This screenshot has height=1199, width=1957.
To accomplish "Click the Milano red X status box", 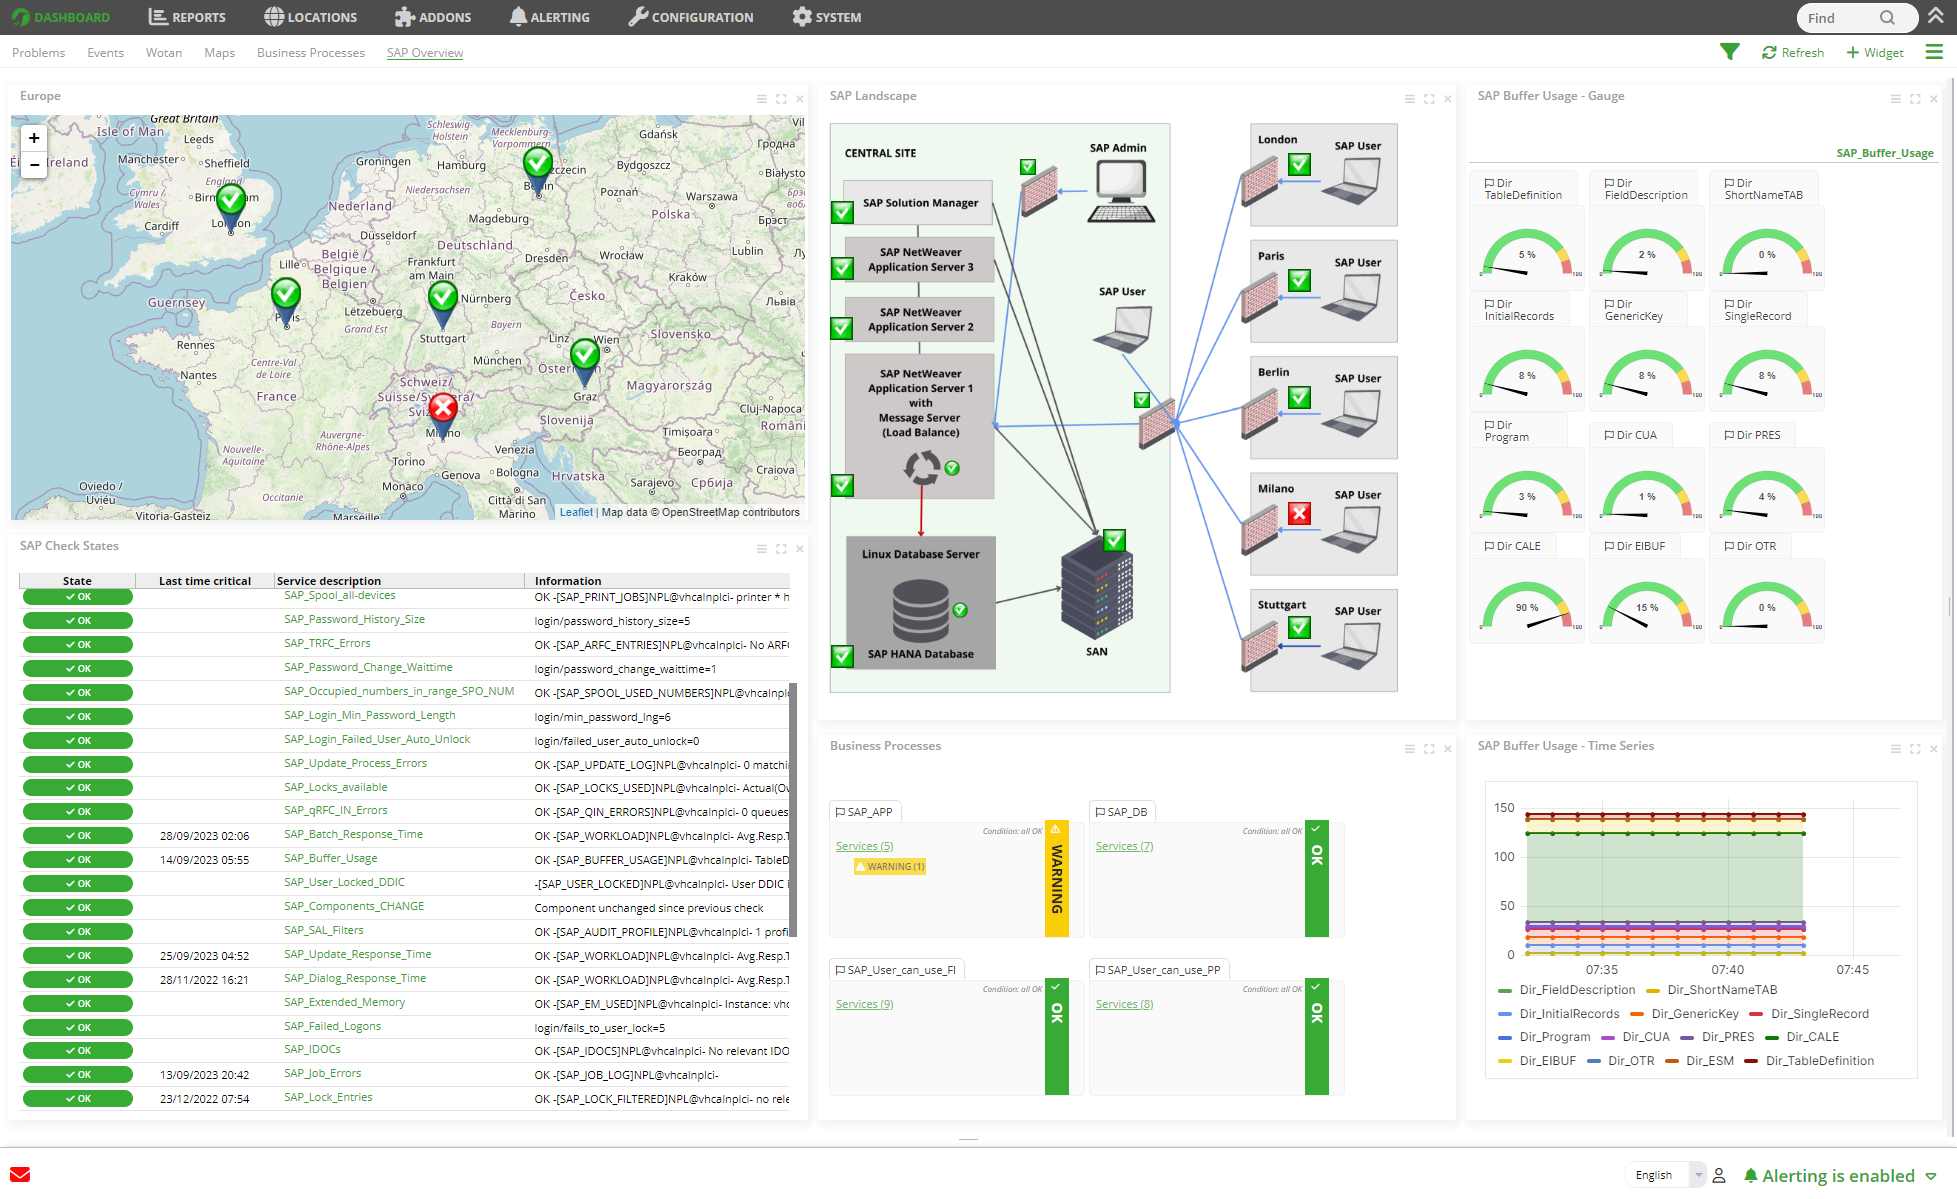I will [1299, 514].
